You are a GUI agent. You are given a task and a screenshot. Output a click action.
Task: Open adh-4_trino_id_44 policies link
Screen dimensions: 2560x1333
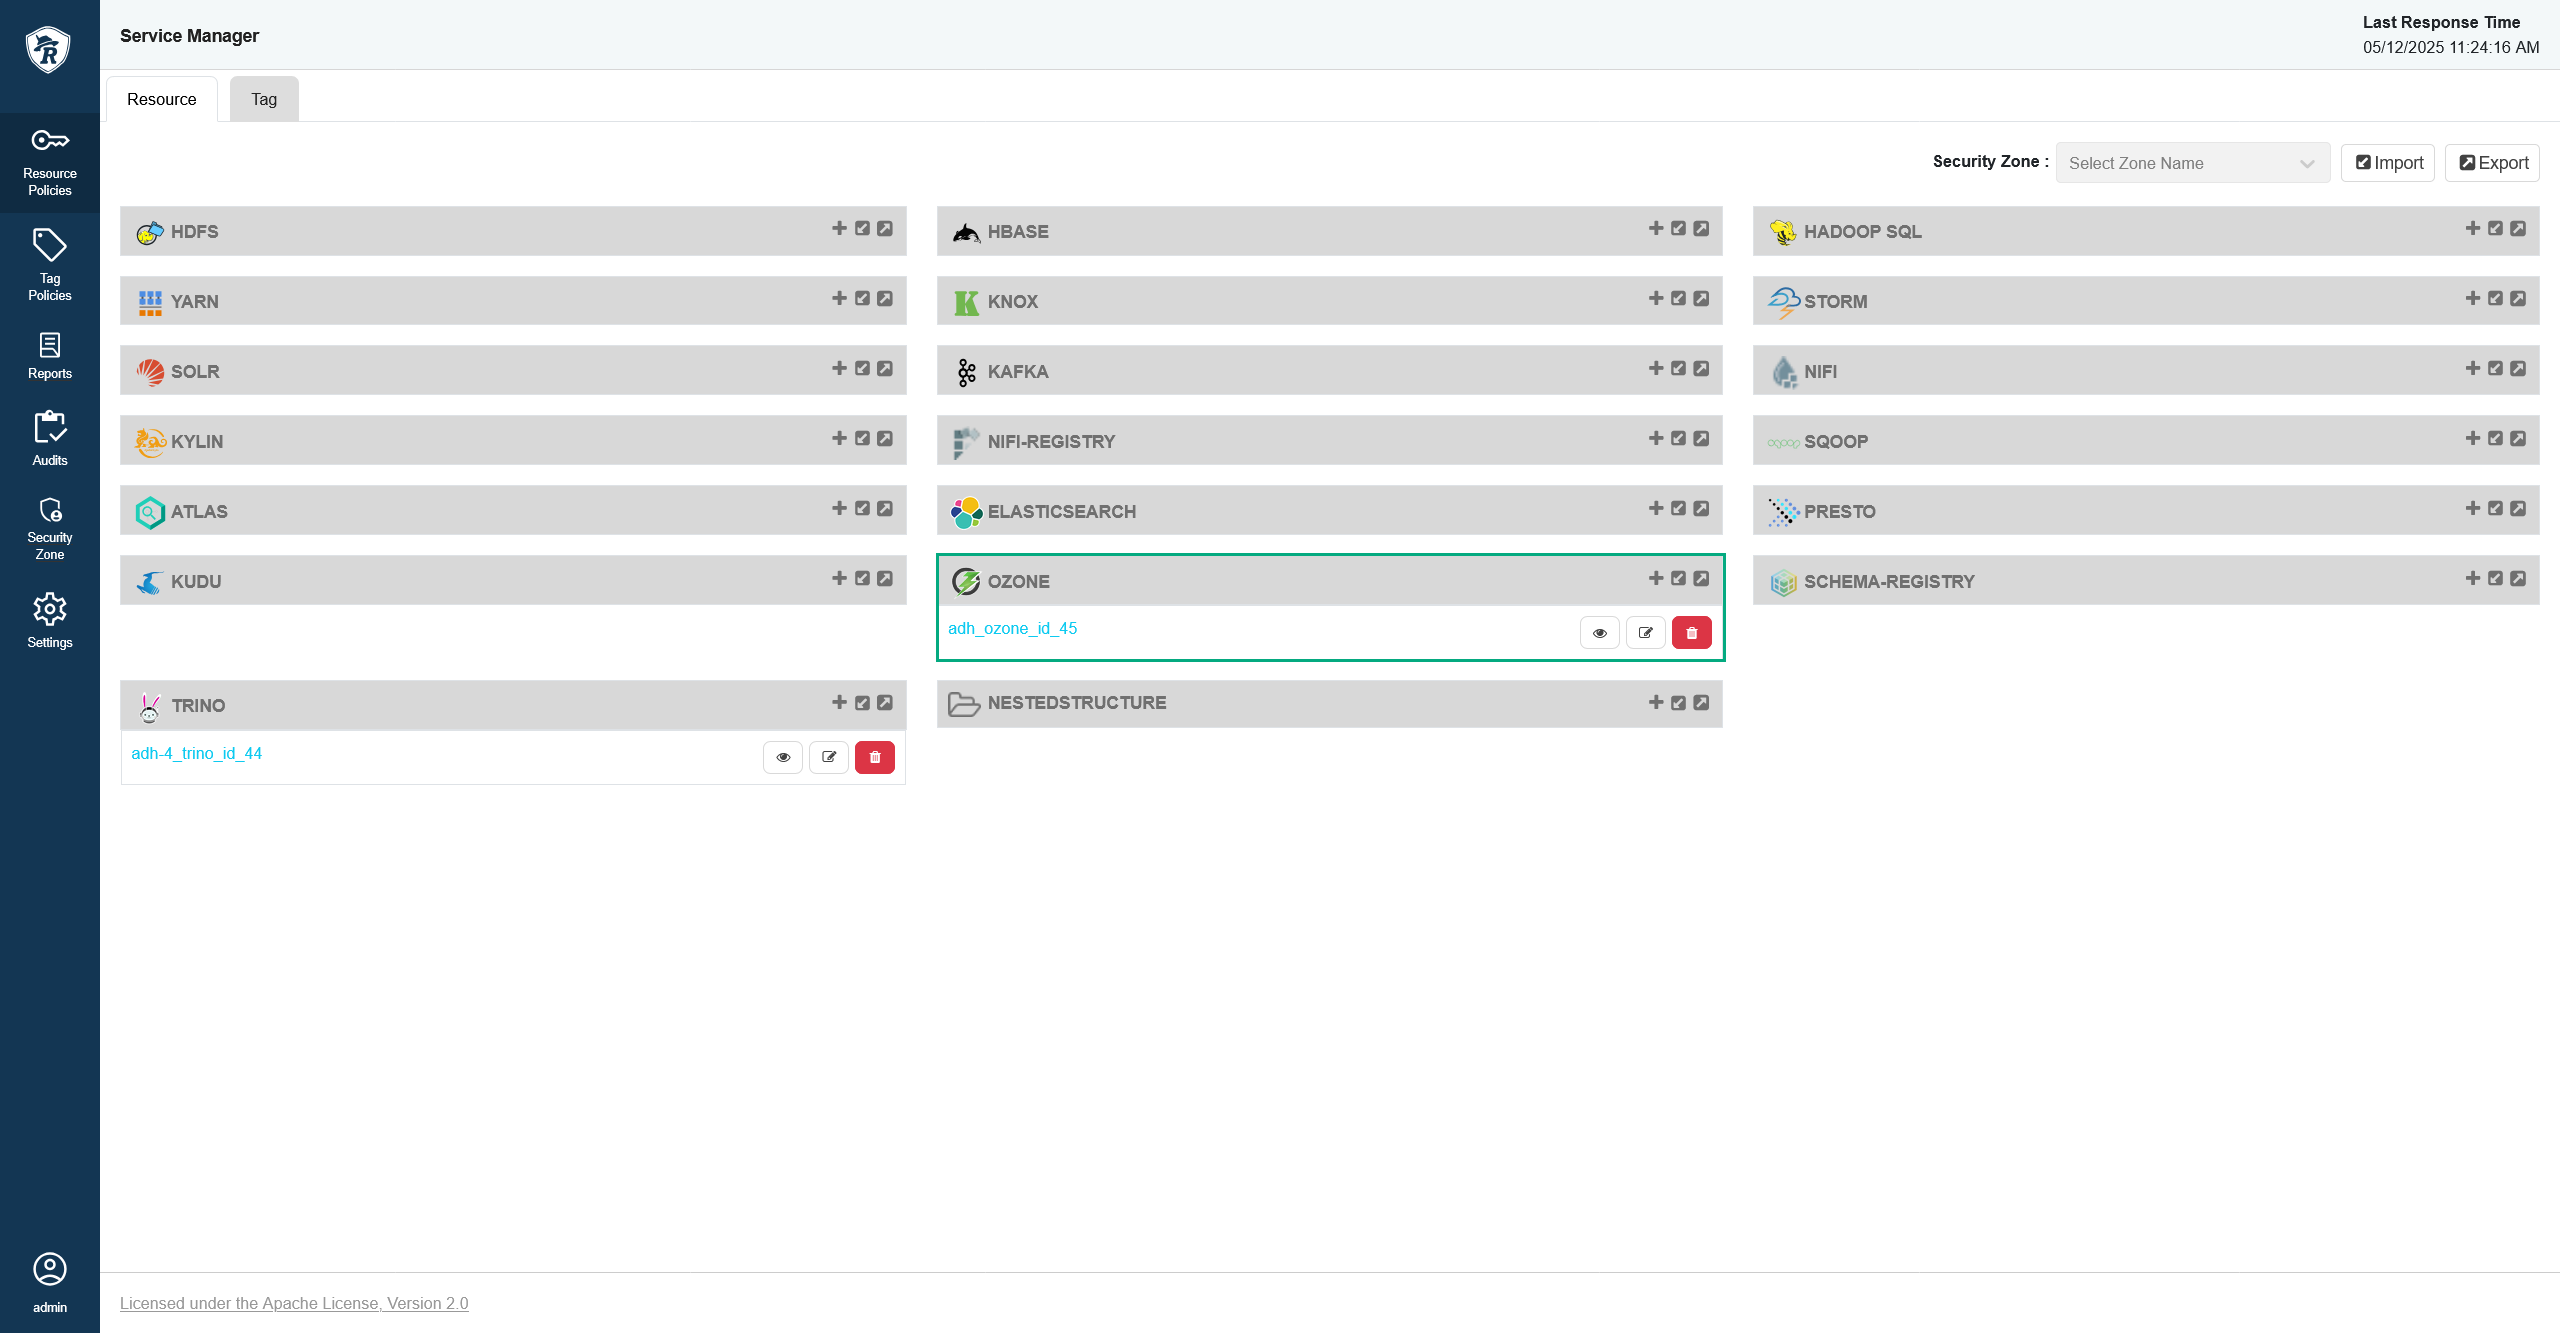(197, 754)
